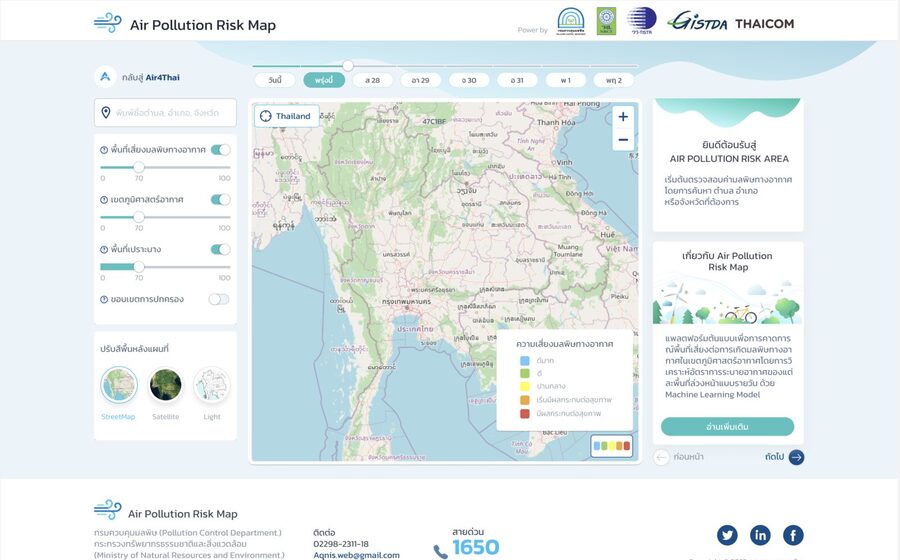Select the พรุ่งนี้ date tab
Image resolution: width=900 pixels, height=560 pixels.
pos(324,80)
